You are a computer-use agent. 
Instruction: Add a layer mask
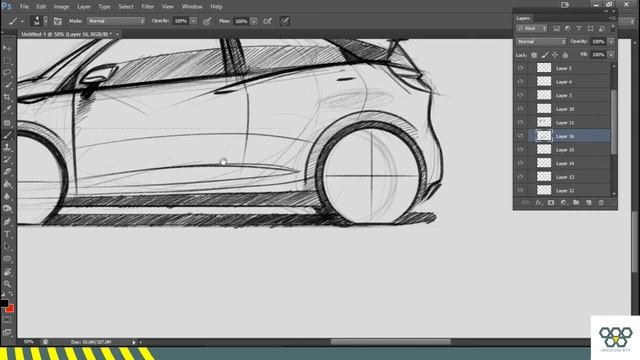coord(551,202)
